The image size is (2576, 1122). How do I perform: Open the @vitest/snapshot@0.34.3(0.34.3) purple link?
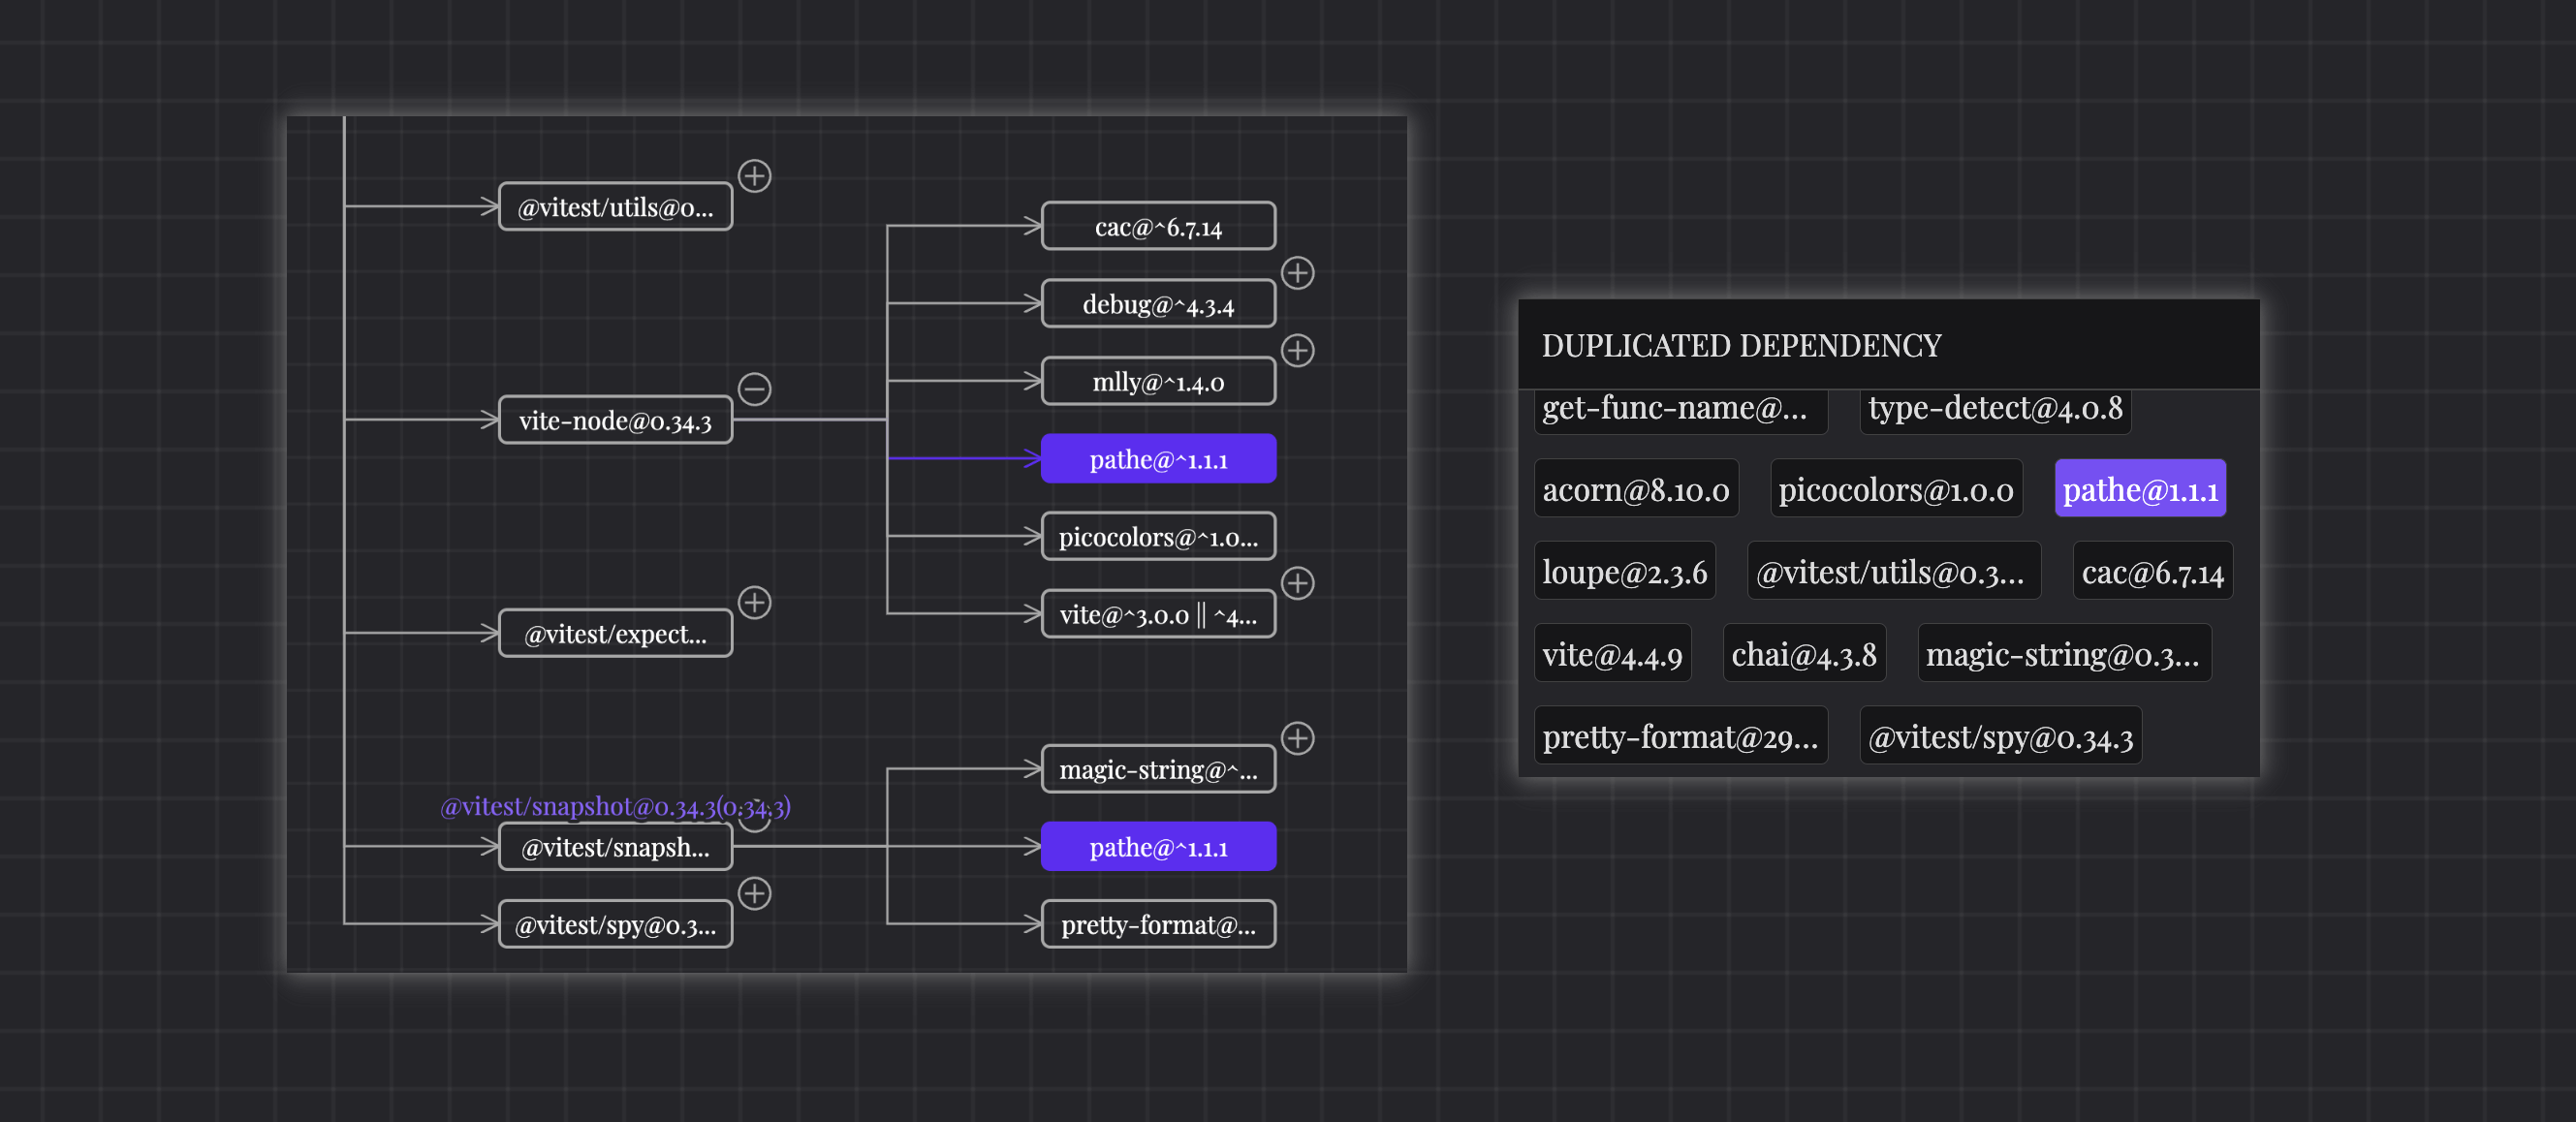click(615, 806)
